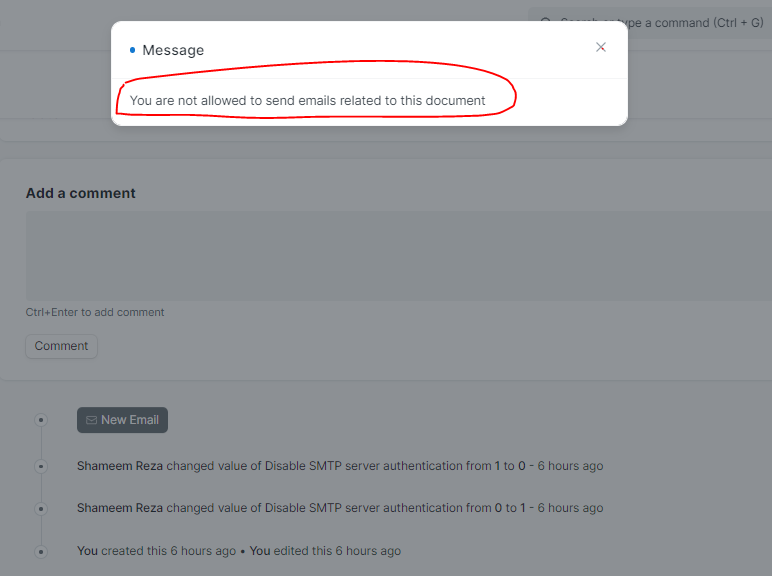Viewport: 772px width, 576px height.
Task: Click the You edited this 6 hours ago text
Action: click(x=325, y=551)
